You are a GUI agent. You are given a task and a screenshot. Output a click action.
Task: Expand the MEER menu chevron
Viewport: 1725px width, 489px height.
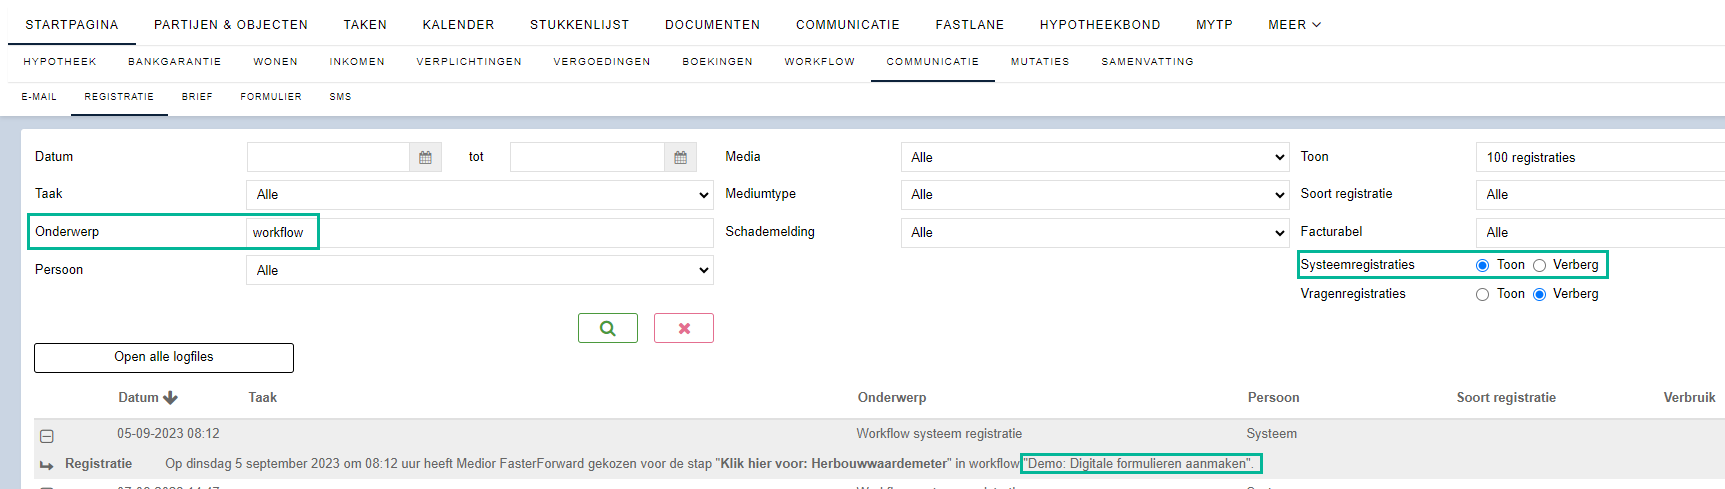pyautogui.click(x=1317, y=25)
